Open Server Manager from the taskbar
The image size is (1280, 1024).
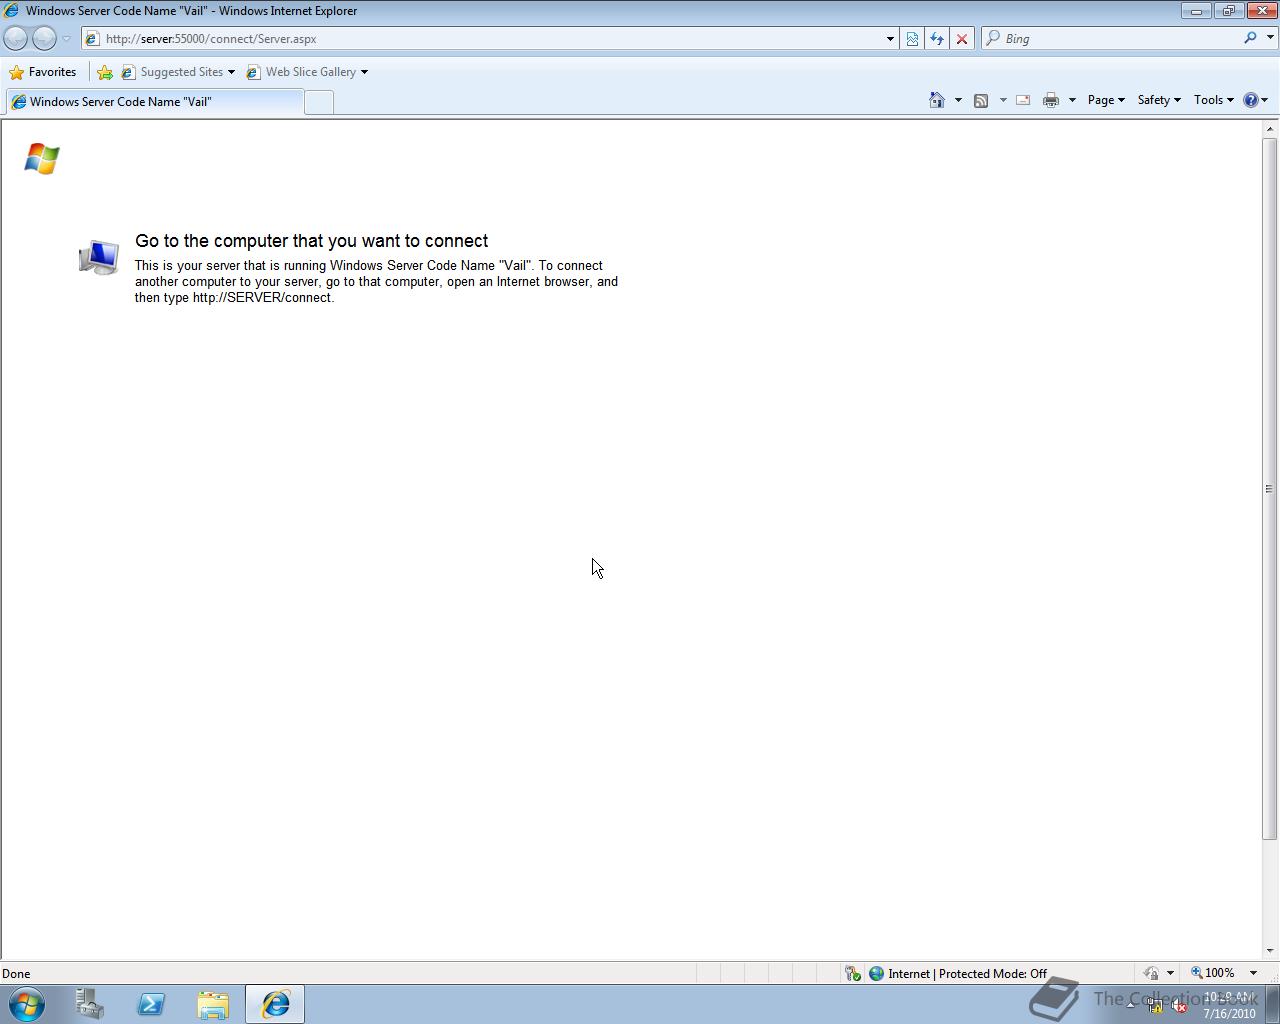click(x=89, y=1004)
